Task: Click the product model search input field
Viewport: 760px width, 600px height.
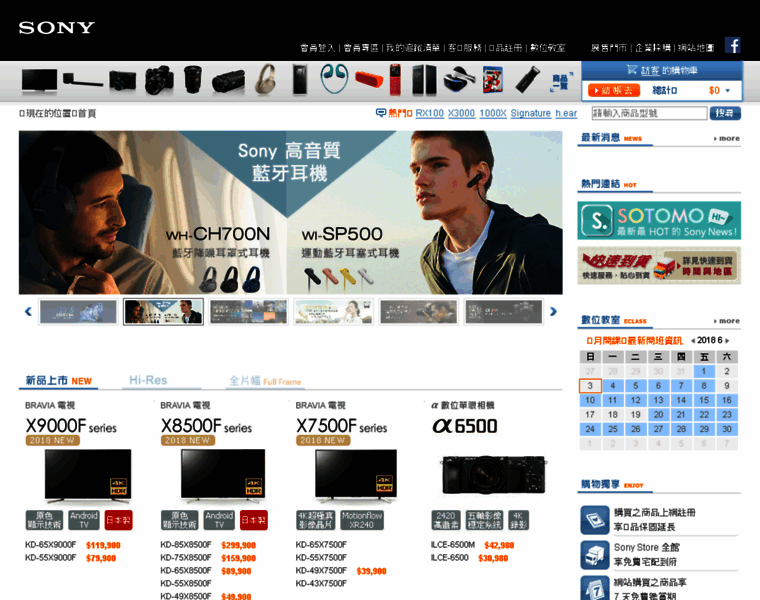Action: pyautogui.click(x=649, y=113)
